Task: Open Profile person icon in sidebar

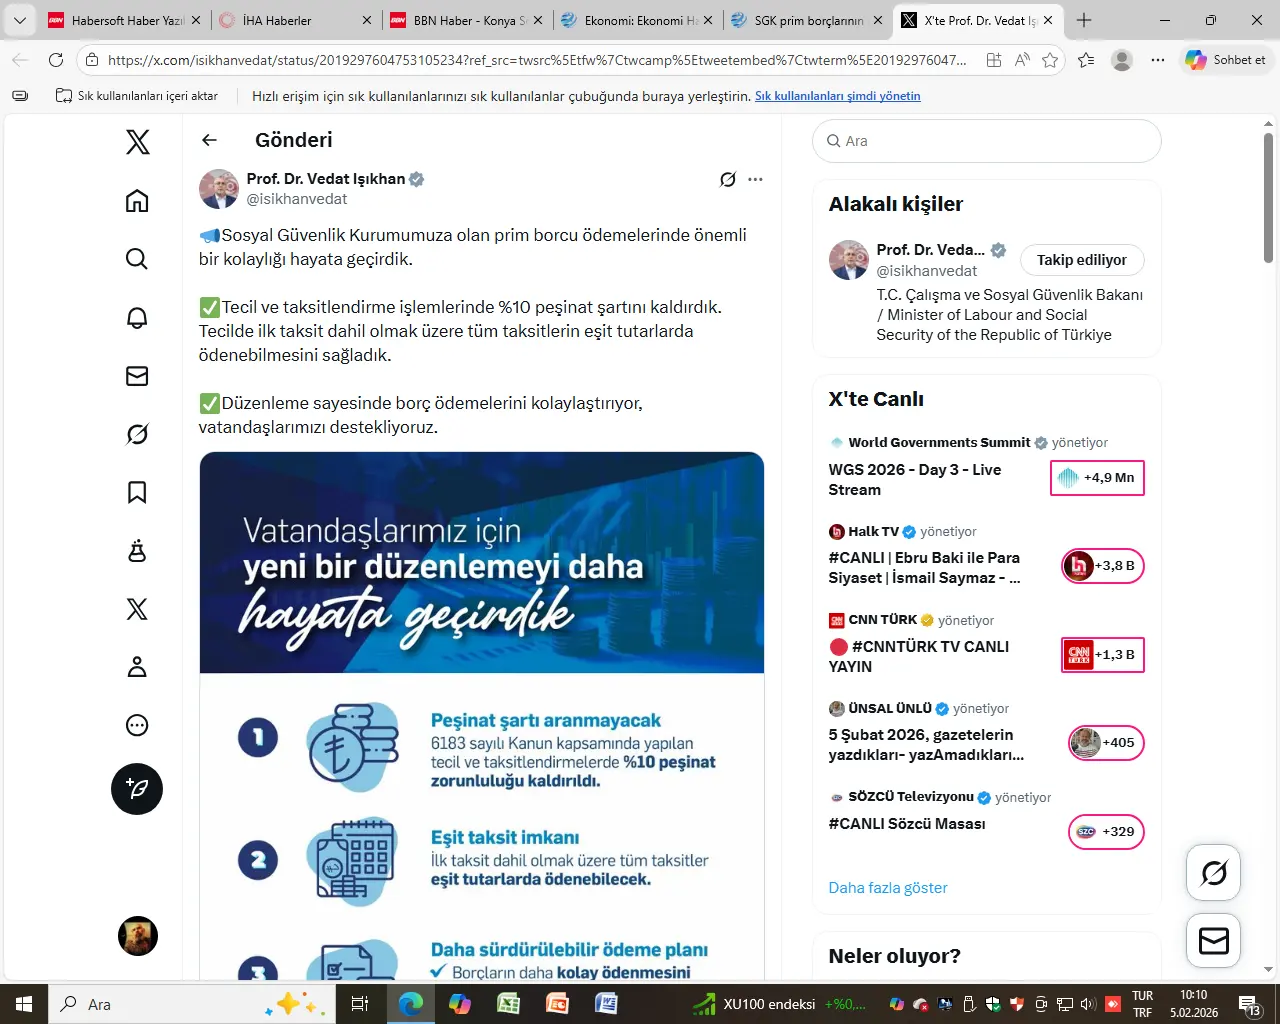Action: click(x=137, y=667)
